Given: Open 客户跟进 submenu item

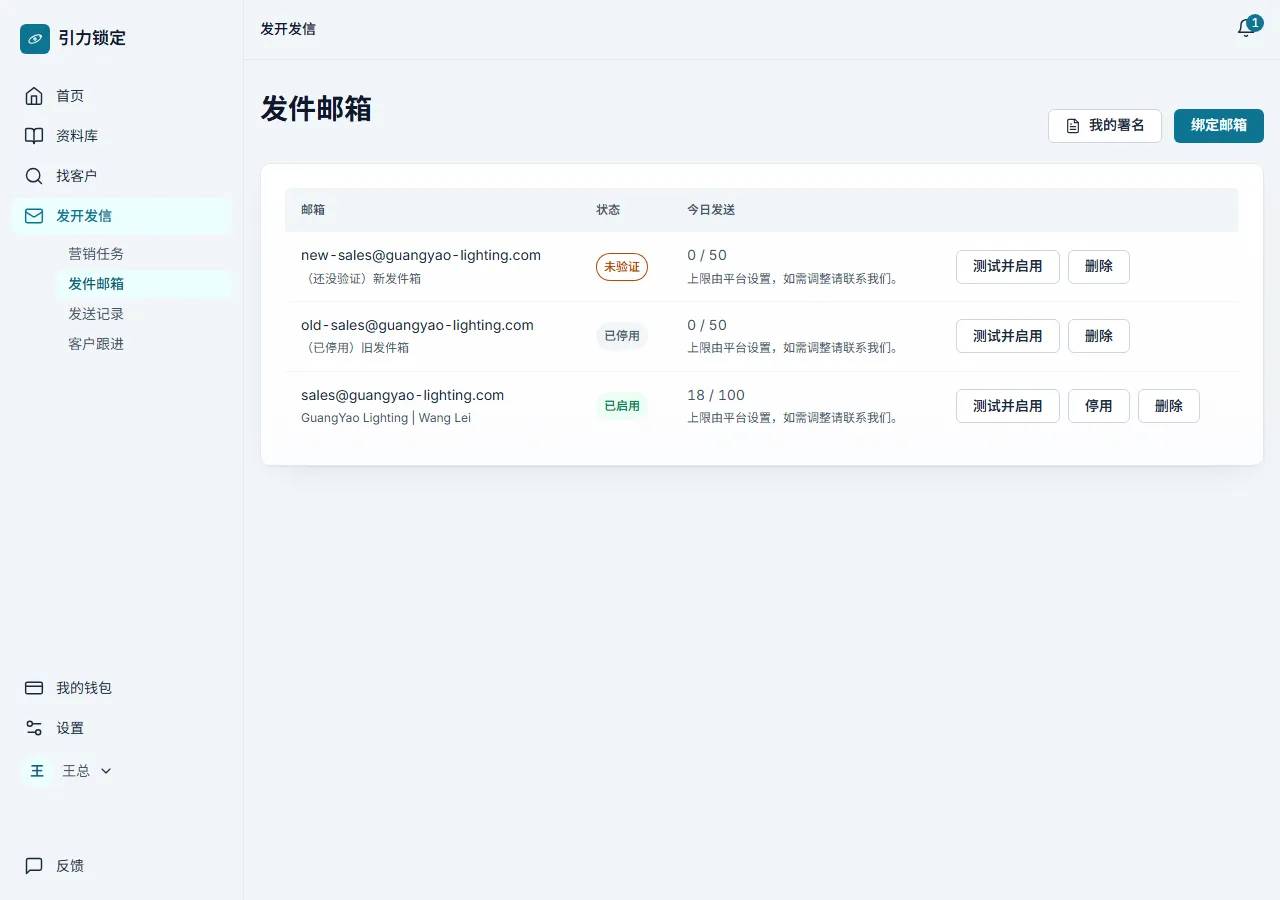Looking at the screenshot, I should click(x=144, y=344).
